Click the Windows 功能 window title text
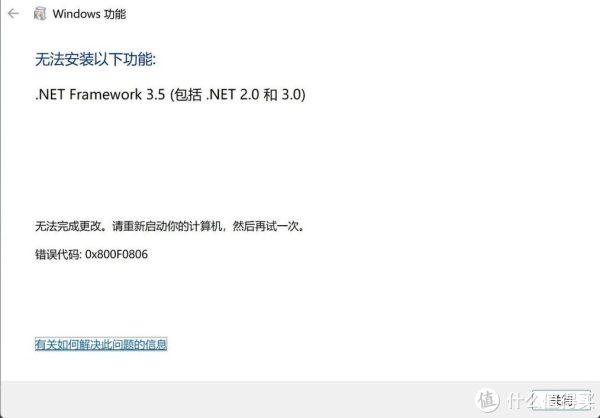Image resolution: width=600 pixels, height=418 pixels. click(89, 14)
